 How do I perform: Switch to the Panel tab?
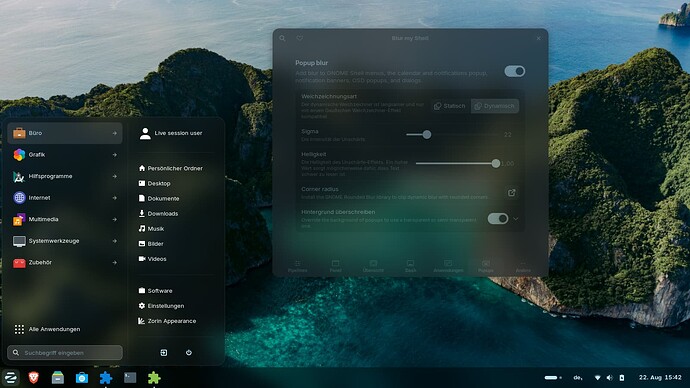click(335, 266)
